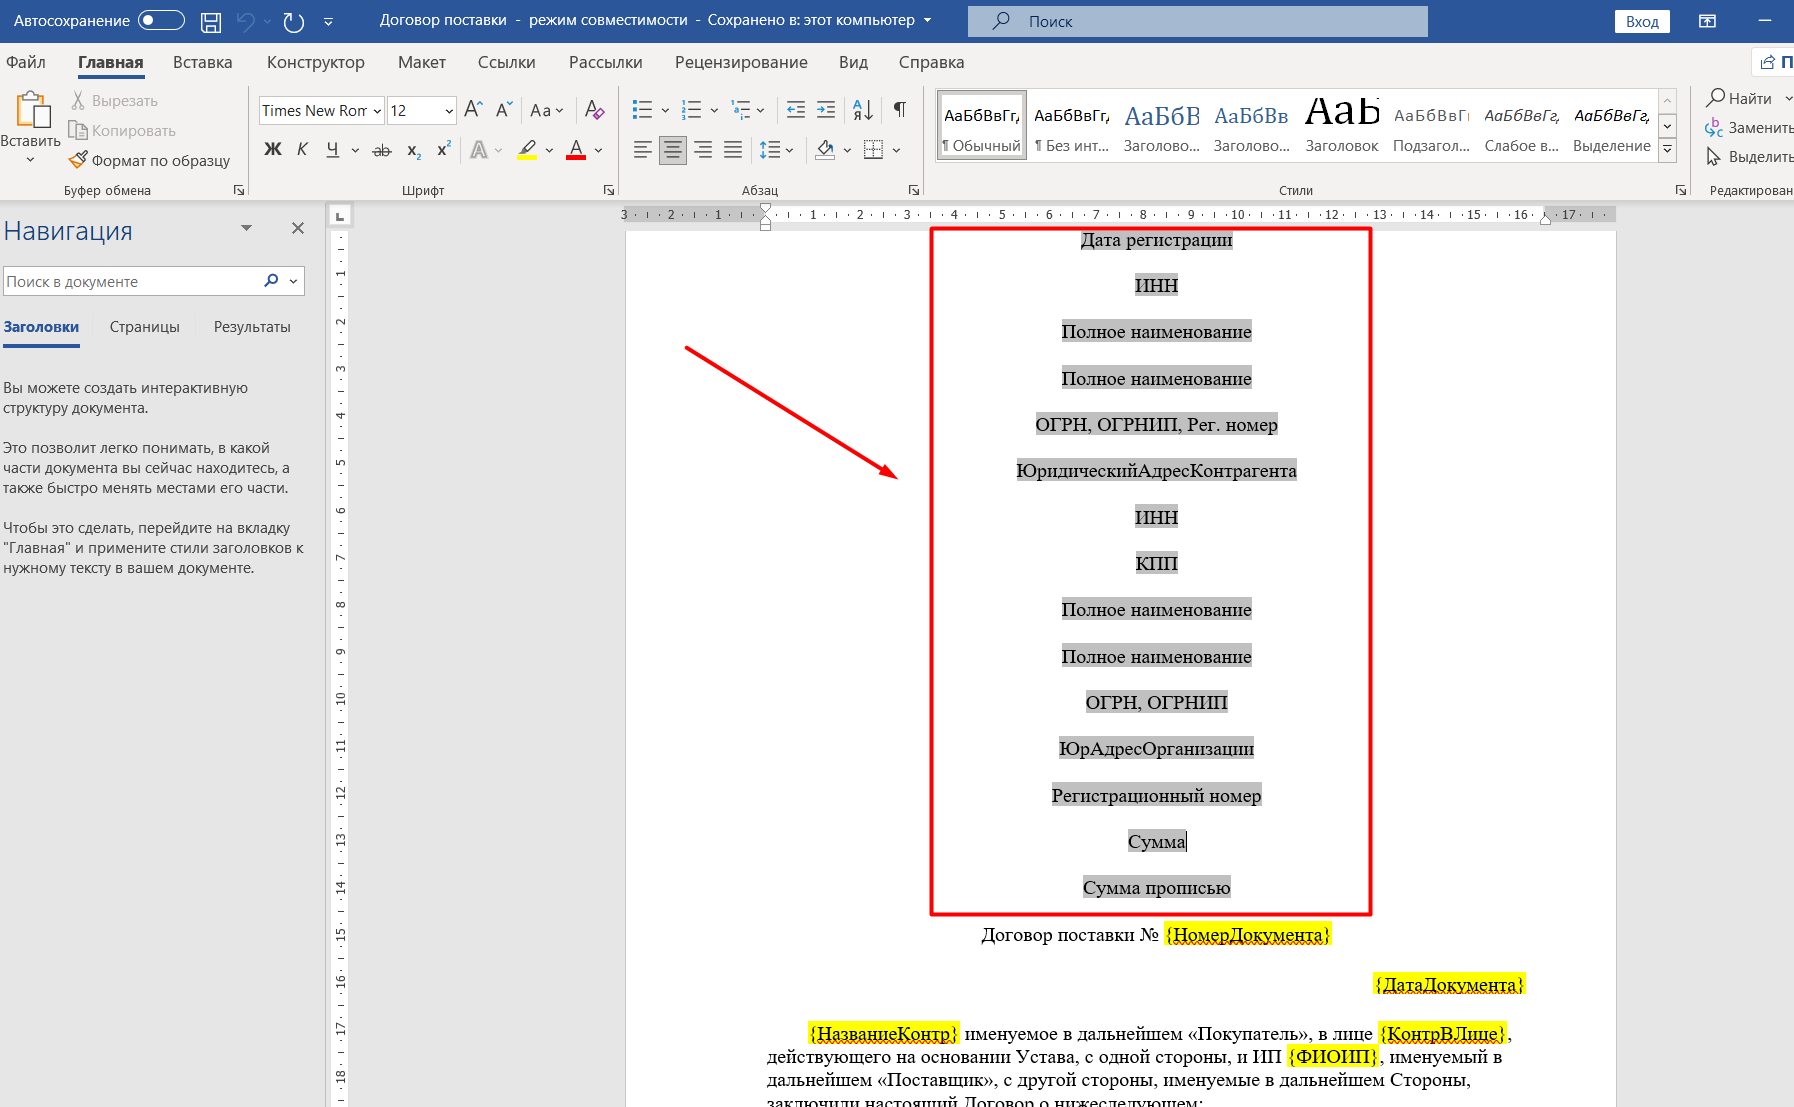The height and width of the screenshot is (1107, 1794).
Task: Apply the Без интервала style
Action: (x=1072, y=125)
